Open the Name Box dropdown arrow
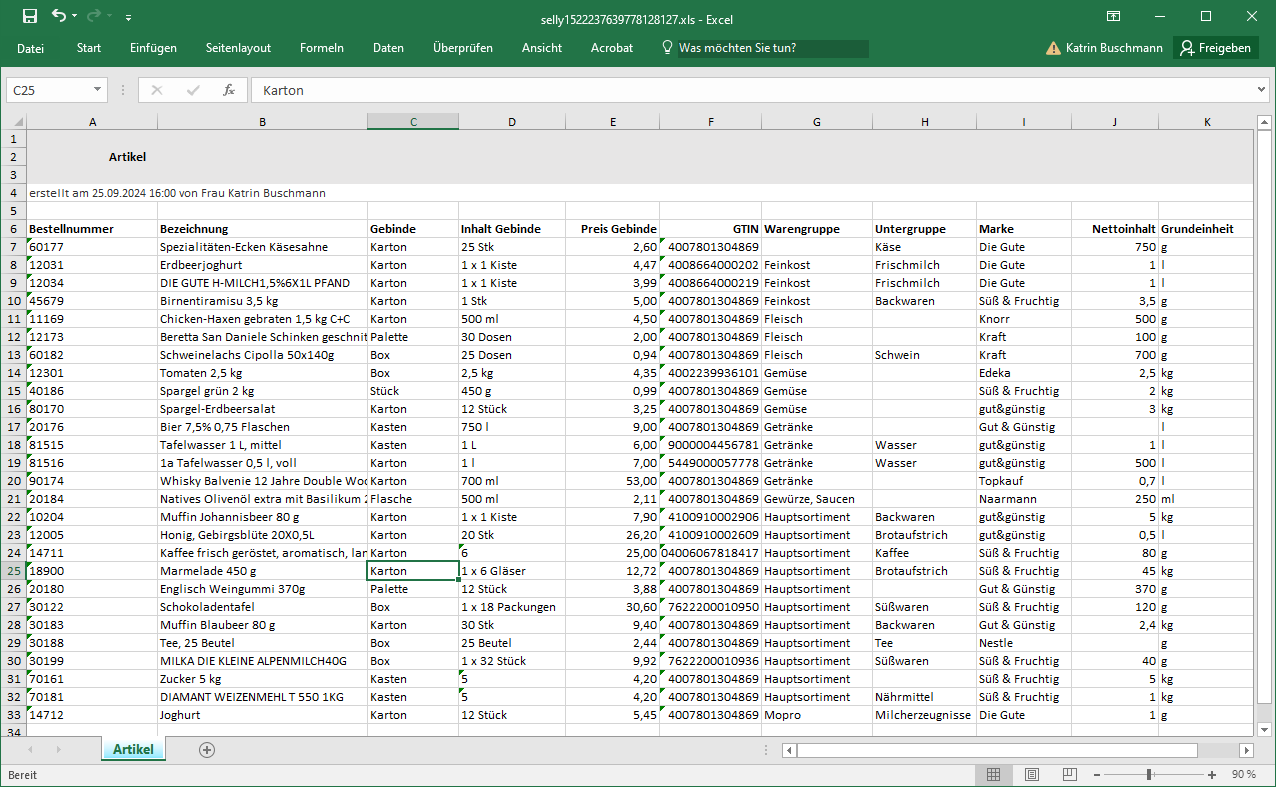The height and width of the screenshot is (787, 1276). point(97,90)
